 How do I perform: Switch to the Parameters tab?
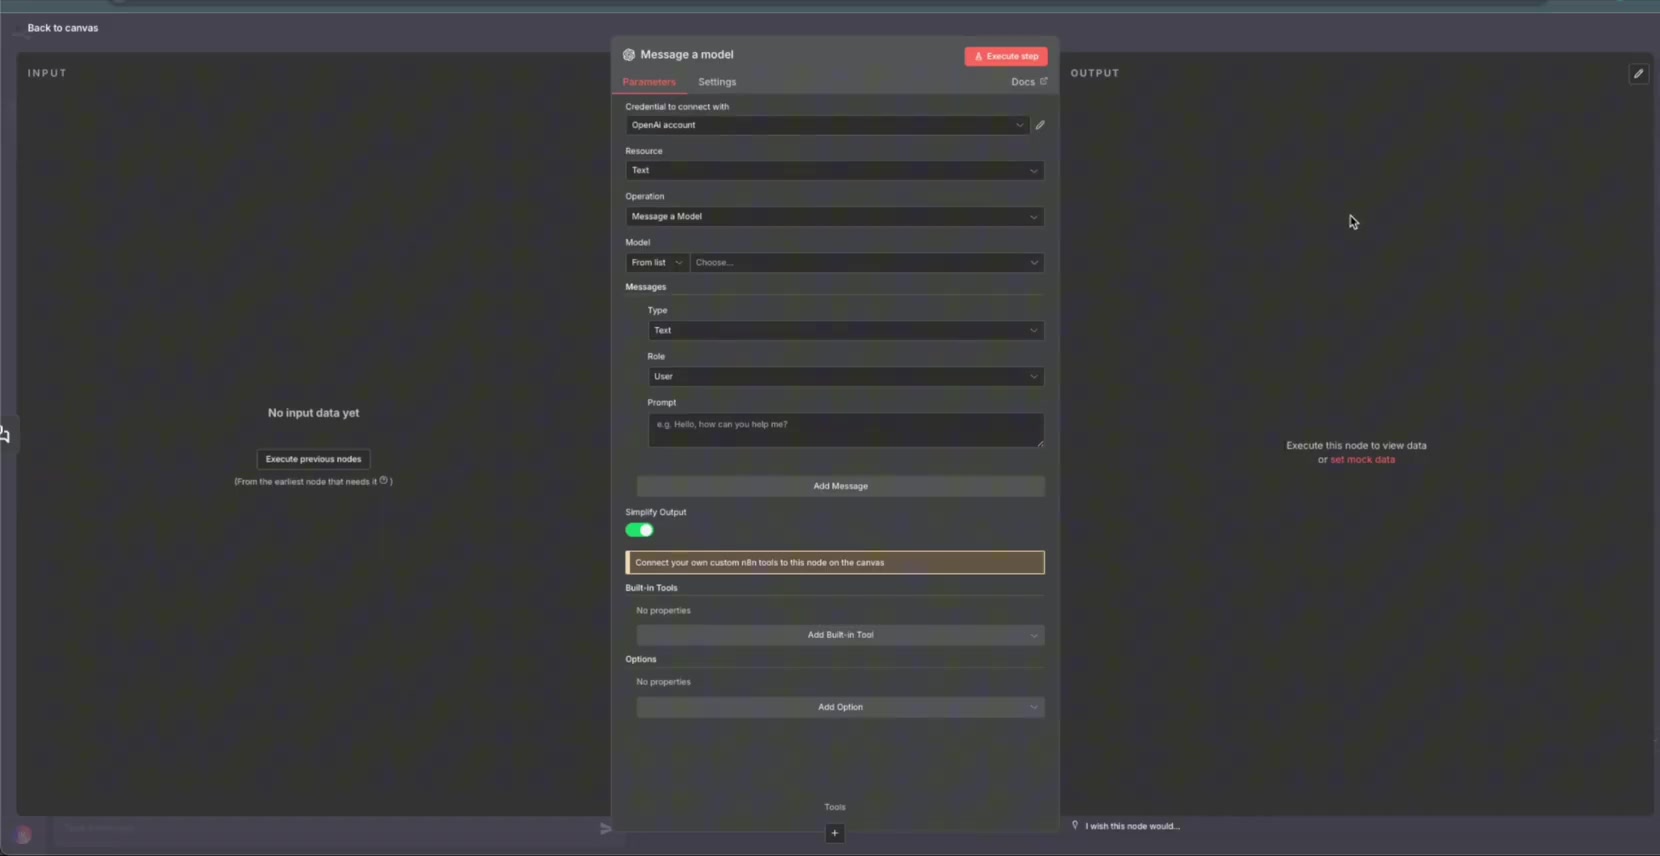click(649, 82)
